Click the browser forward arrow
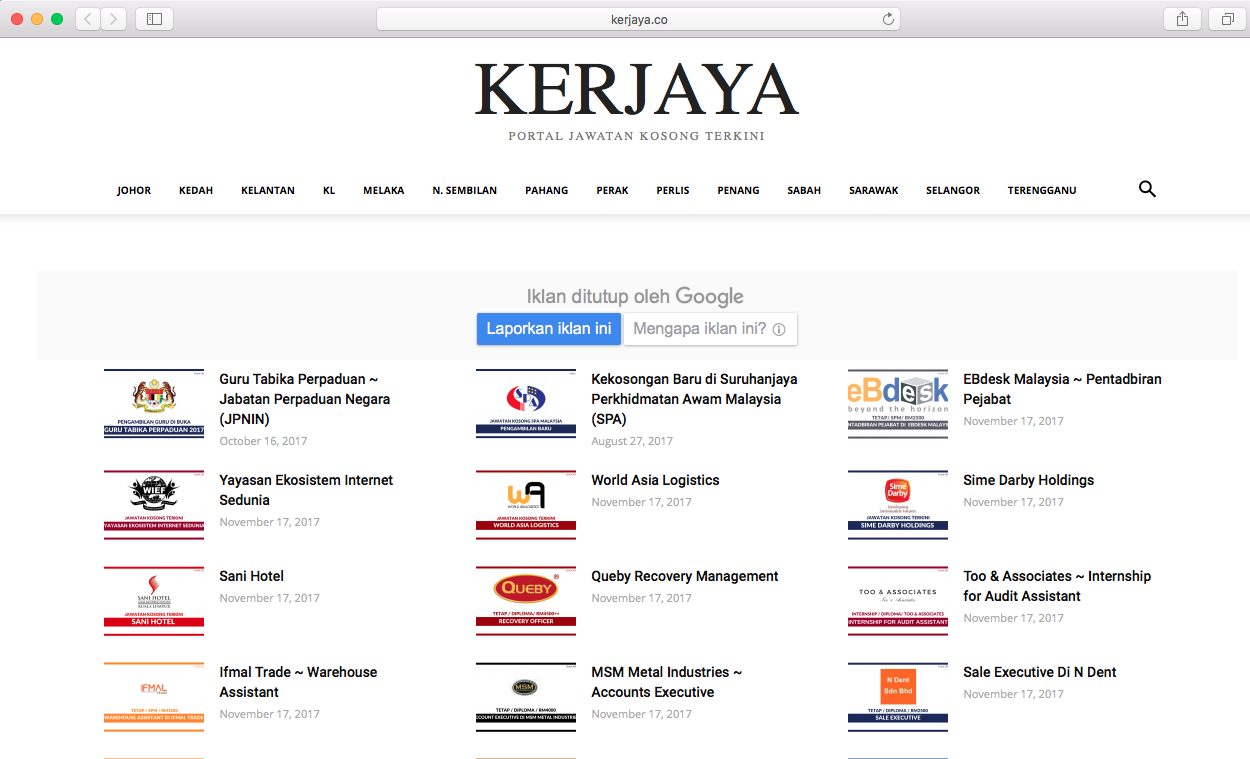This screenshot has height=759, width=1250. 112,18
